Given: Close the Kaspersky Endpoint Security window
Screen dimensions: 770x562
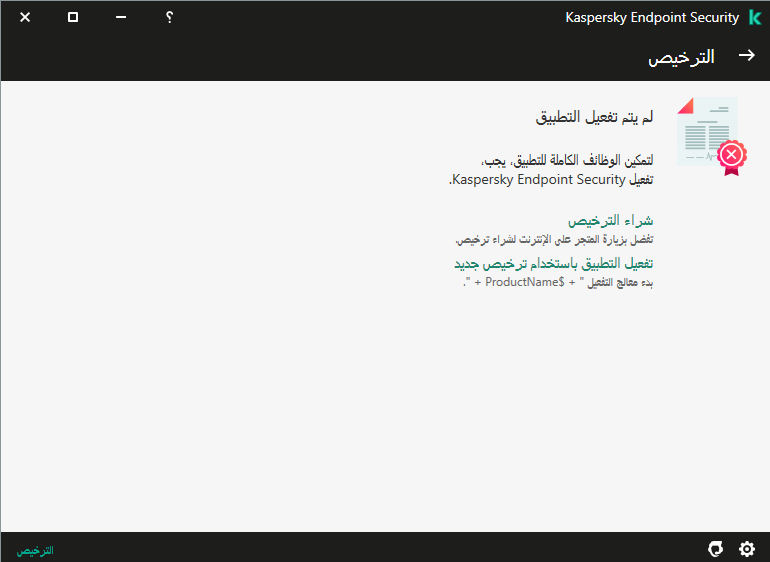Looking at the screenshot, I should click(25, 17).
